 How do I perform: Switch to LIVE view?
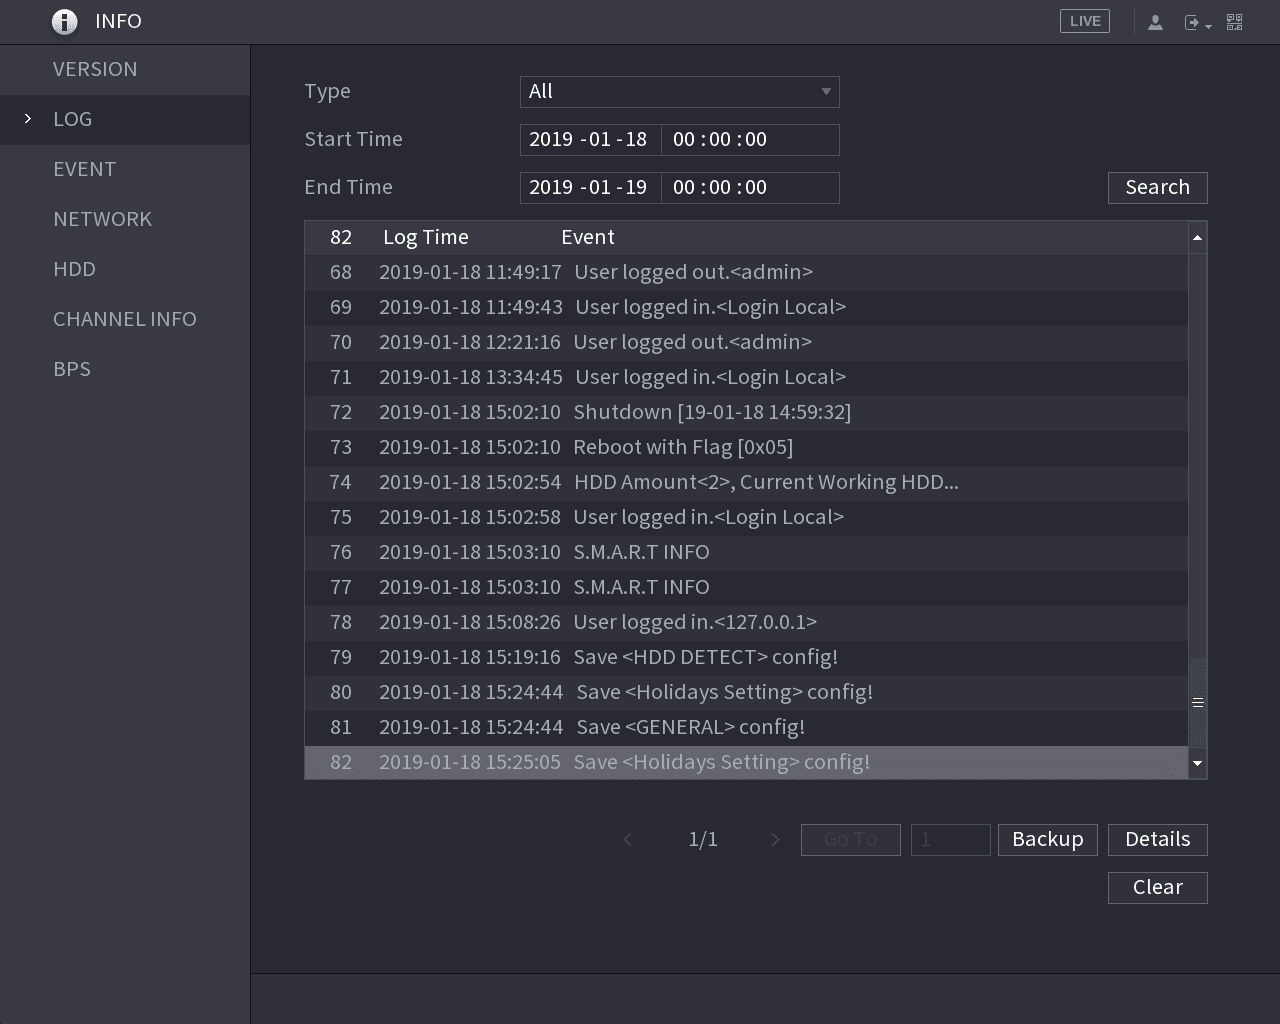tap(1085, 21)
